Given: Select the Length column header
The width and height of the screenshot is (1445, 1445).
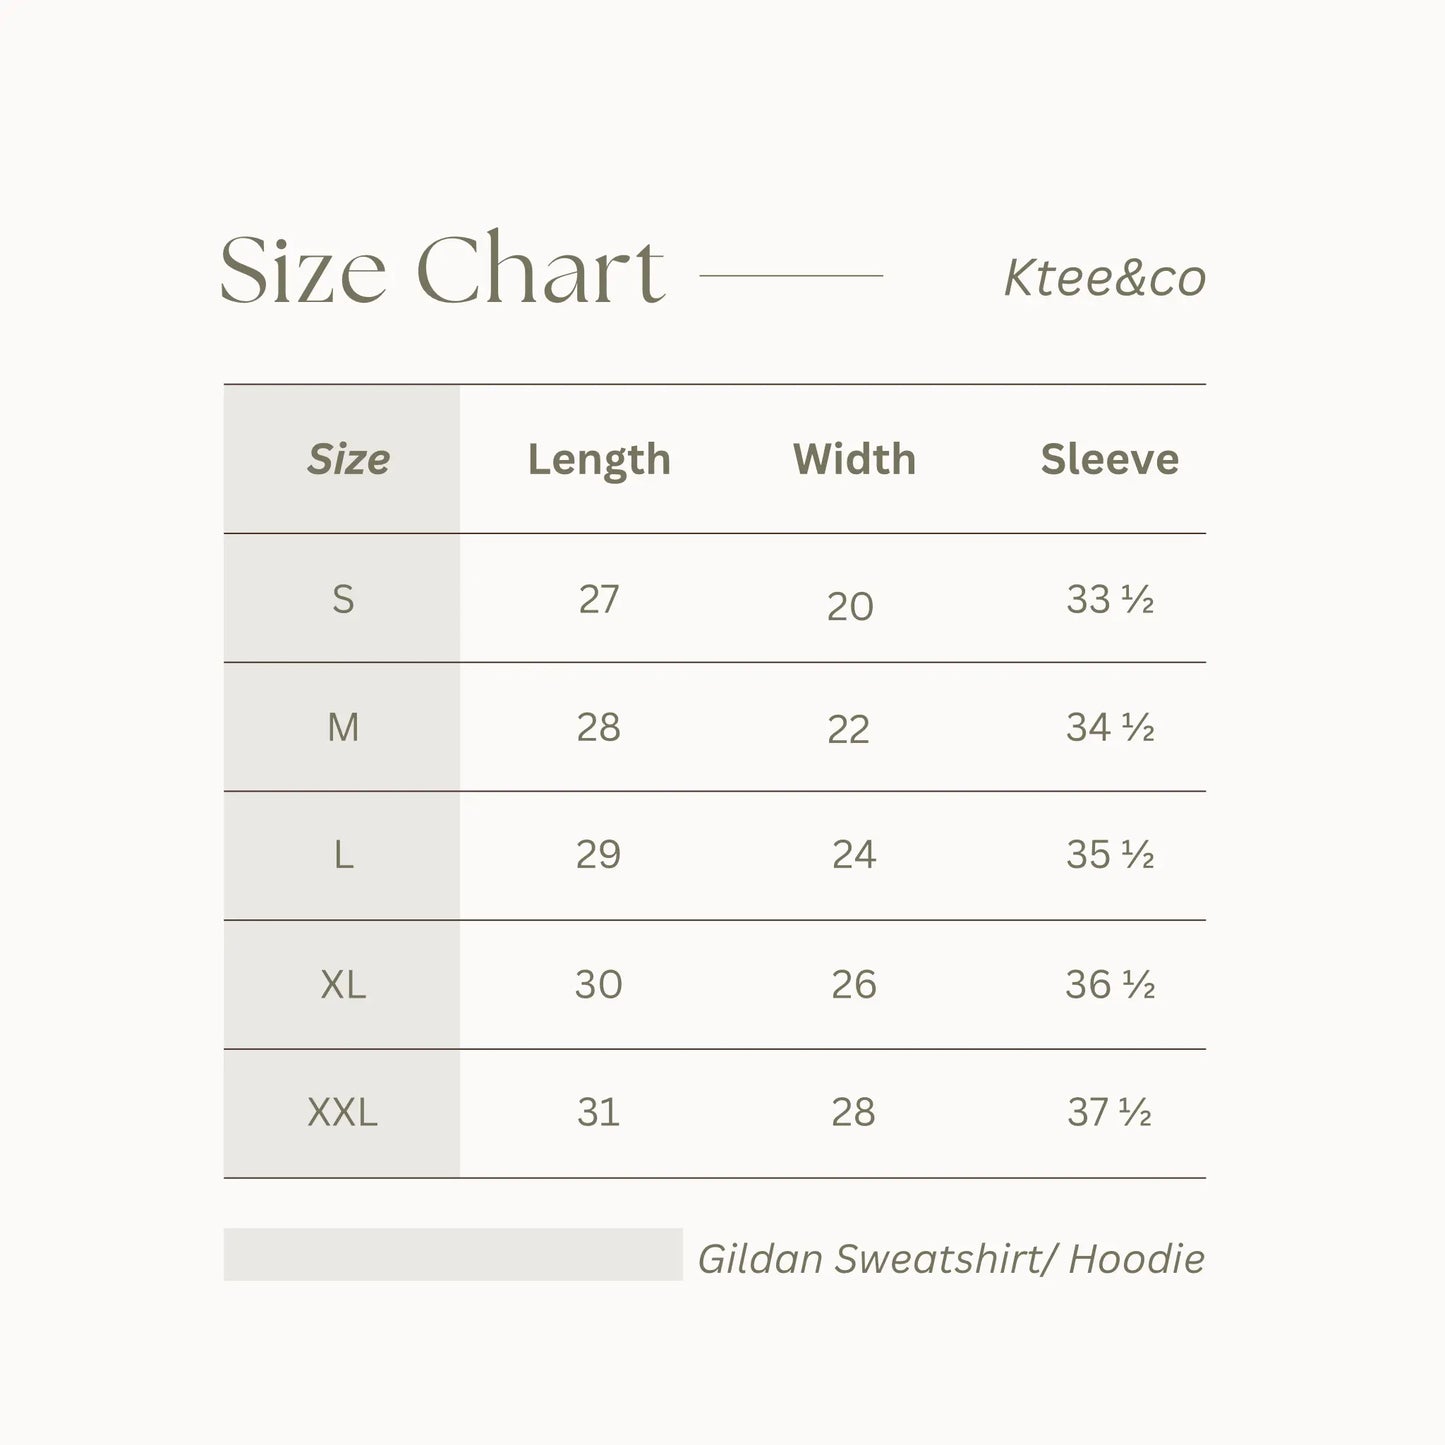Looking at the screenshot, I should click(x=599, y=459).
